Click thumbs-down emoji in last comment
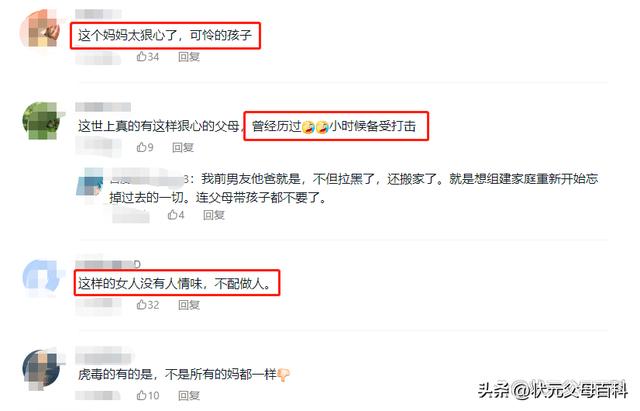The height and width of the screenshot is (411, 640). coord(283,375)
